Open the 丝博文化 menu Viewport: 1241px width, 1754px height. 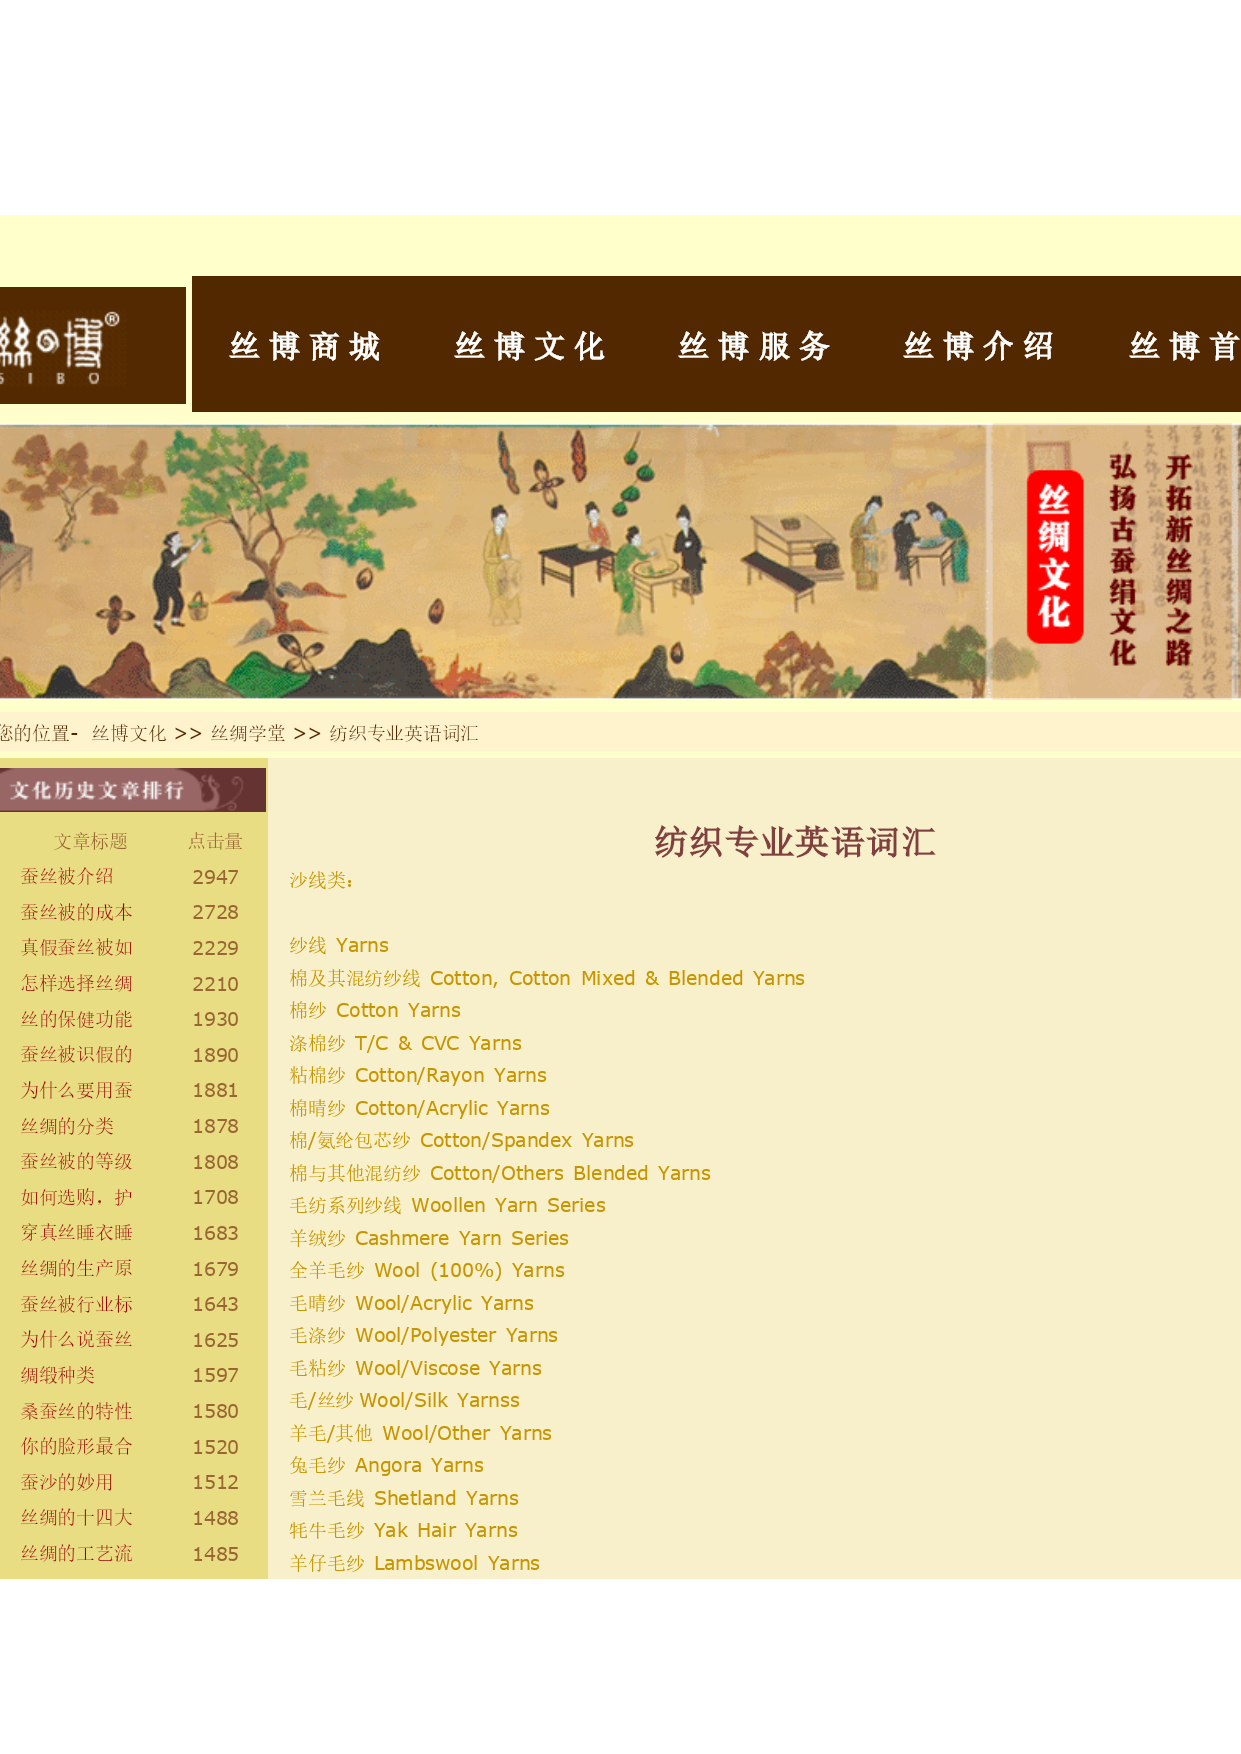coord(530,346)
